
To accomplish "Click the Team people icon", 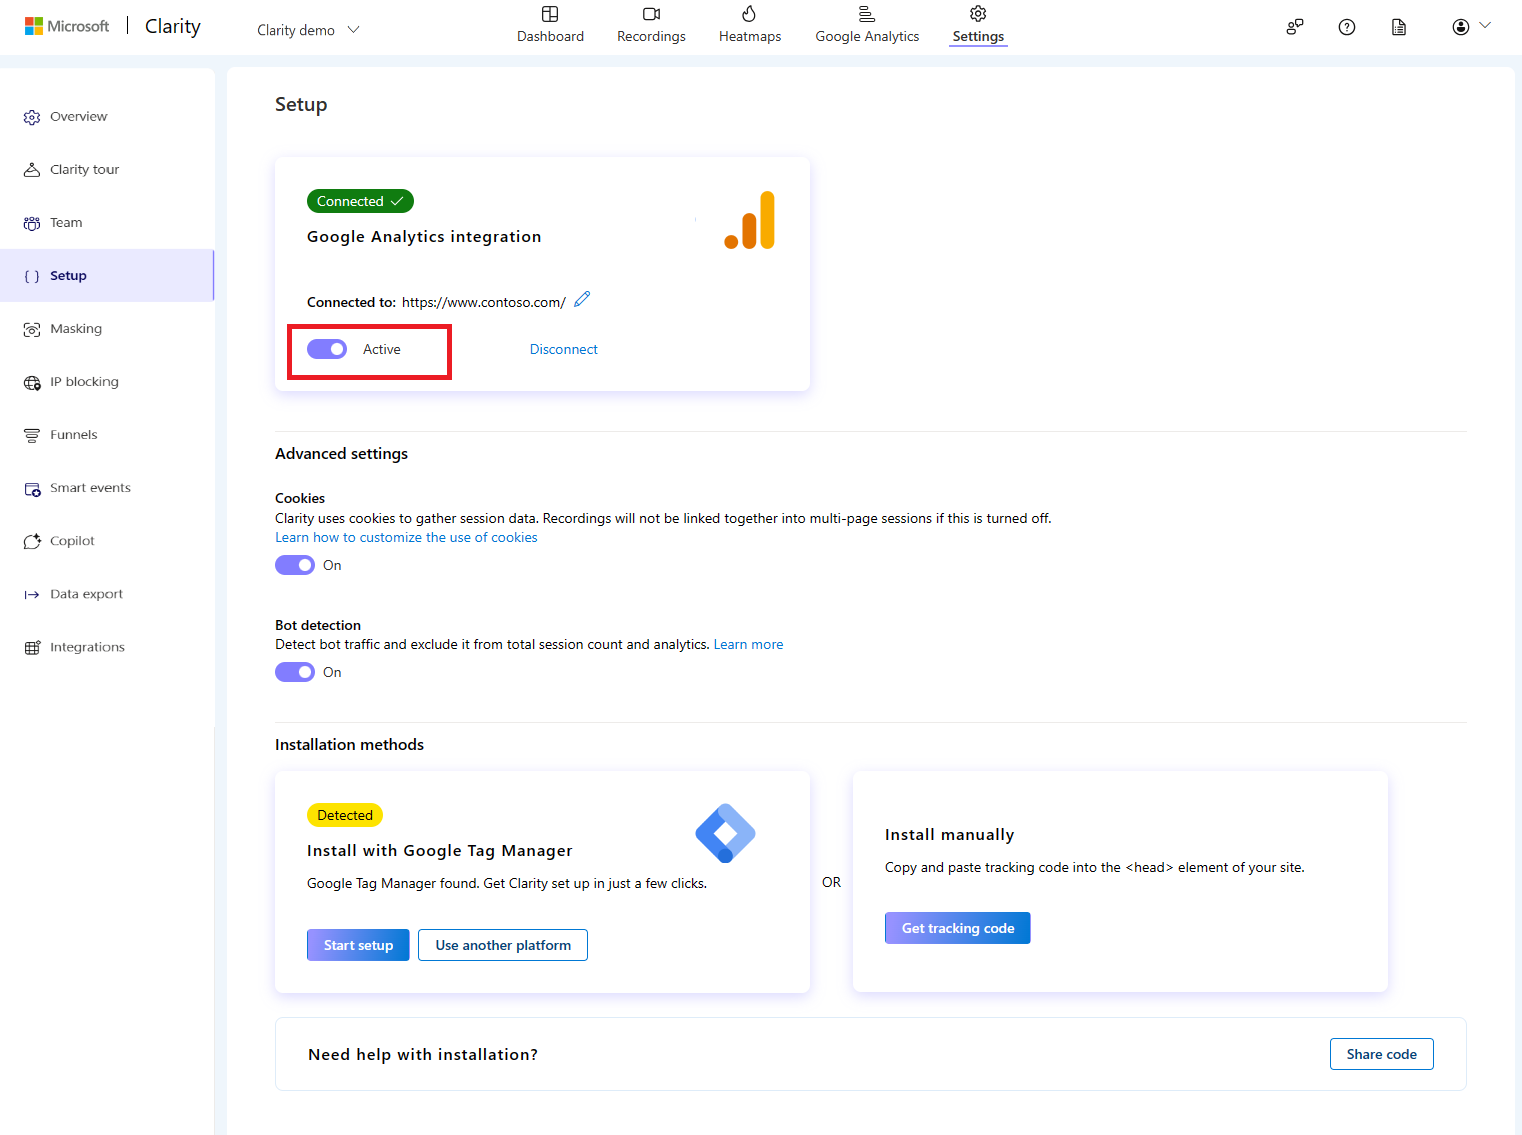I will (x=32, y=223).
